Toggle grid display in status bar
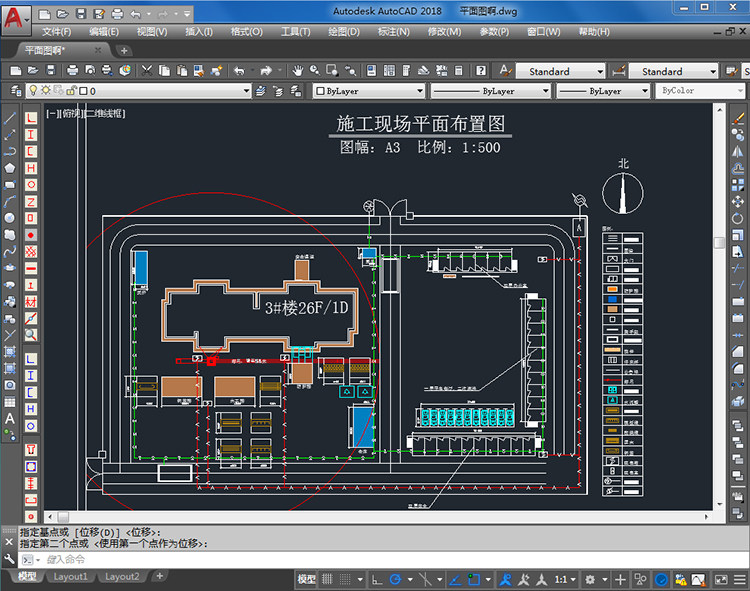The image size is (750, 591). (329, 579)
